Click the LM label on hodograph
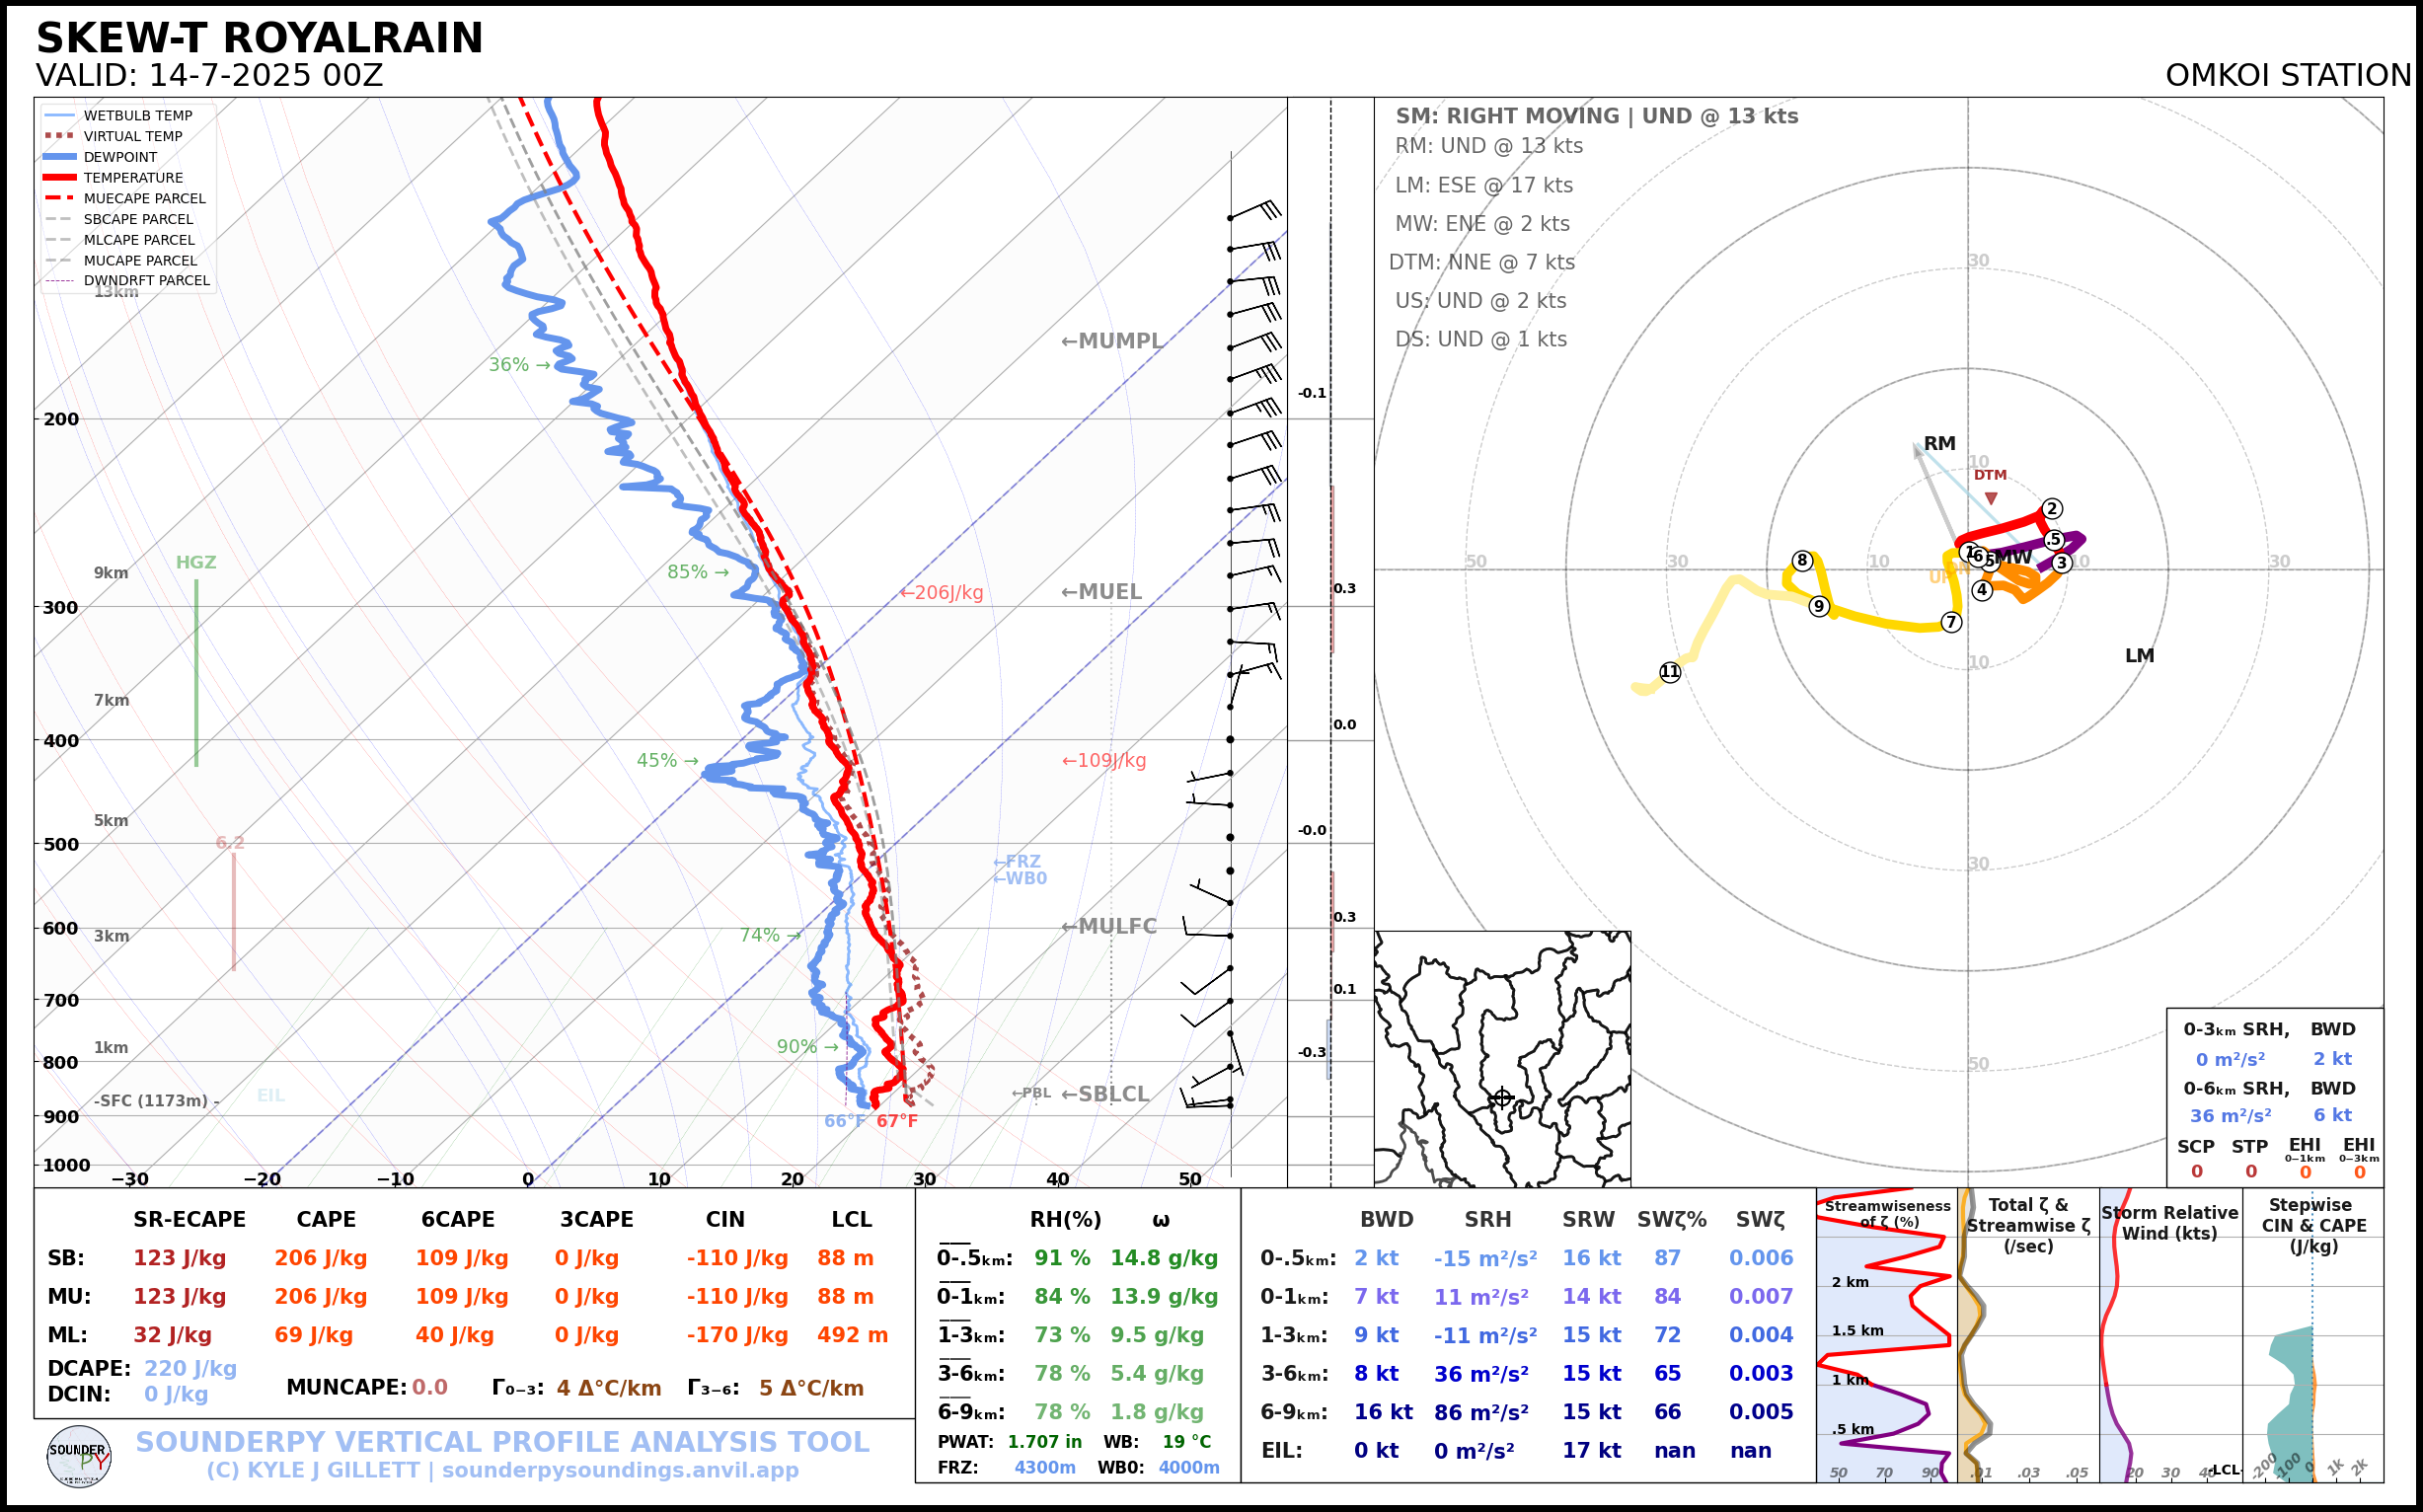 (x=2139, y=656)
